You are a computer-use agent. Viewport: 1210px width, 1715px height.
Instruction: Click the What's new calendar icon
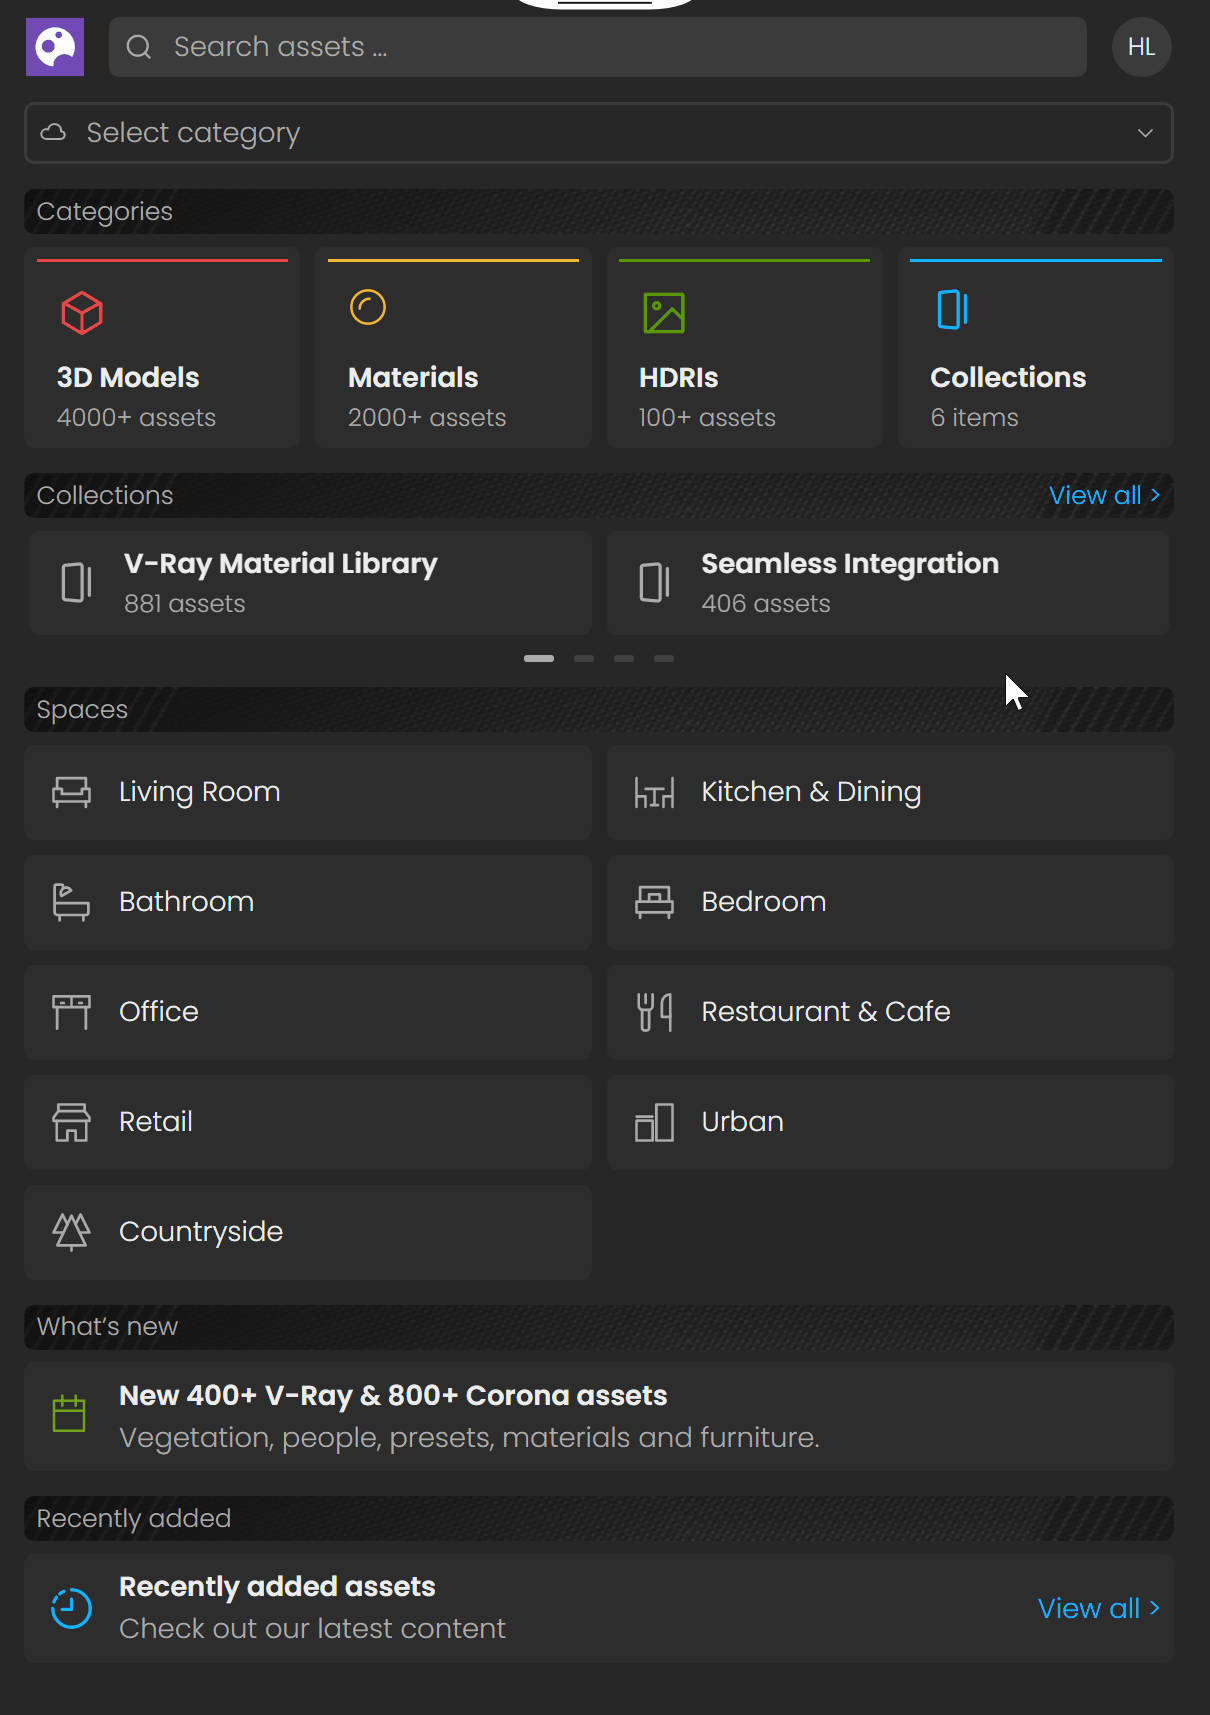pos(69,1414)
